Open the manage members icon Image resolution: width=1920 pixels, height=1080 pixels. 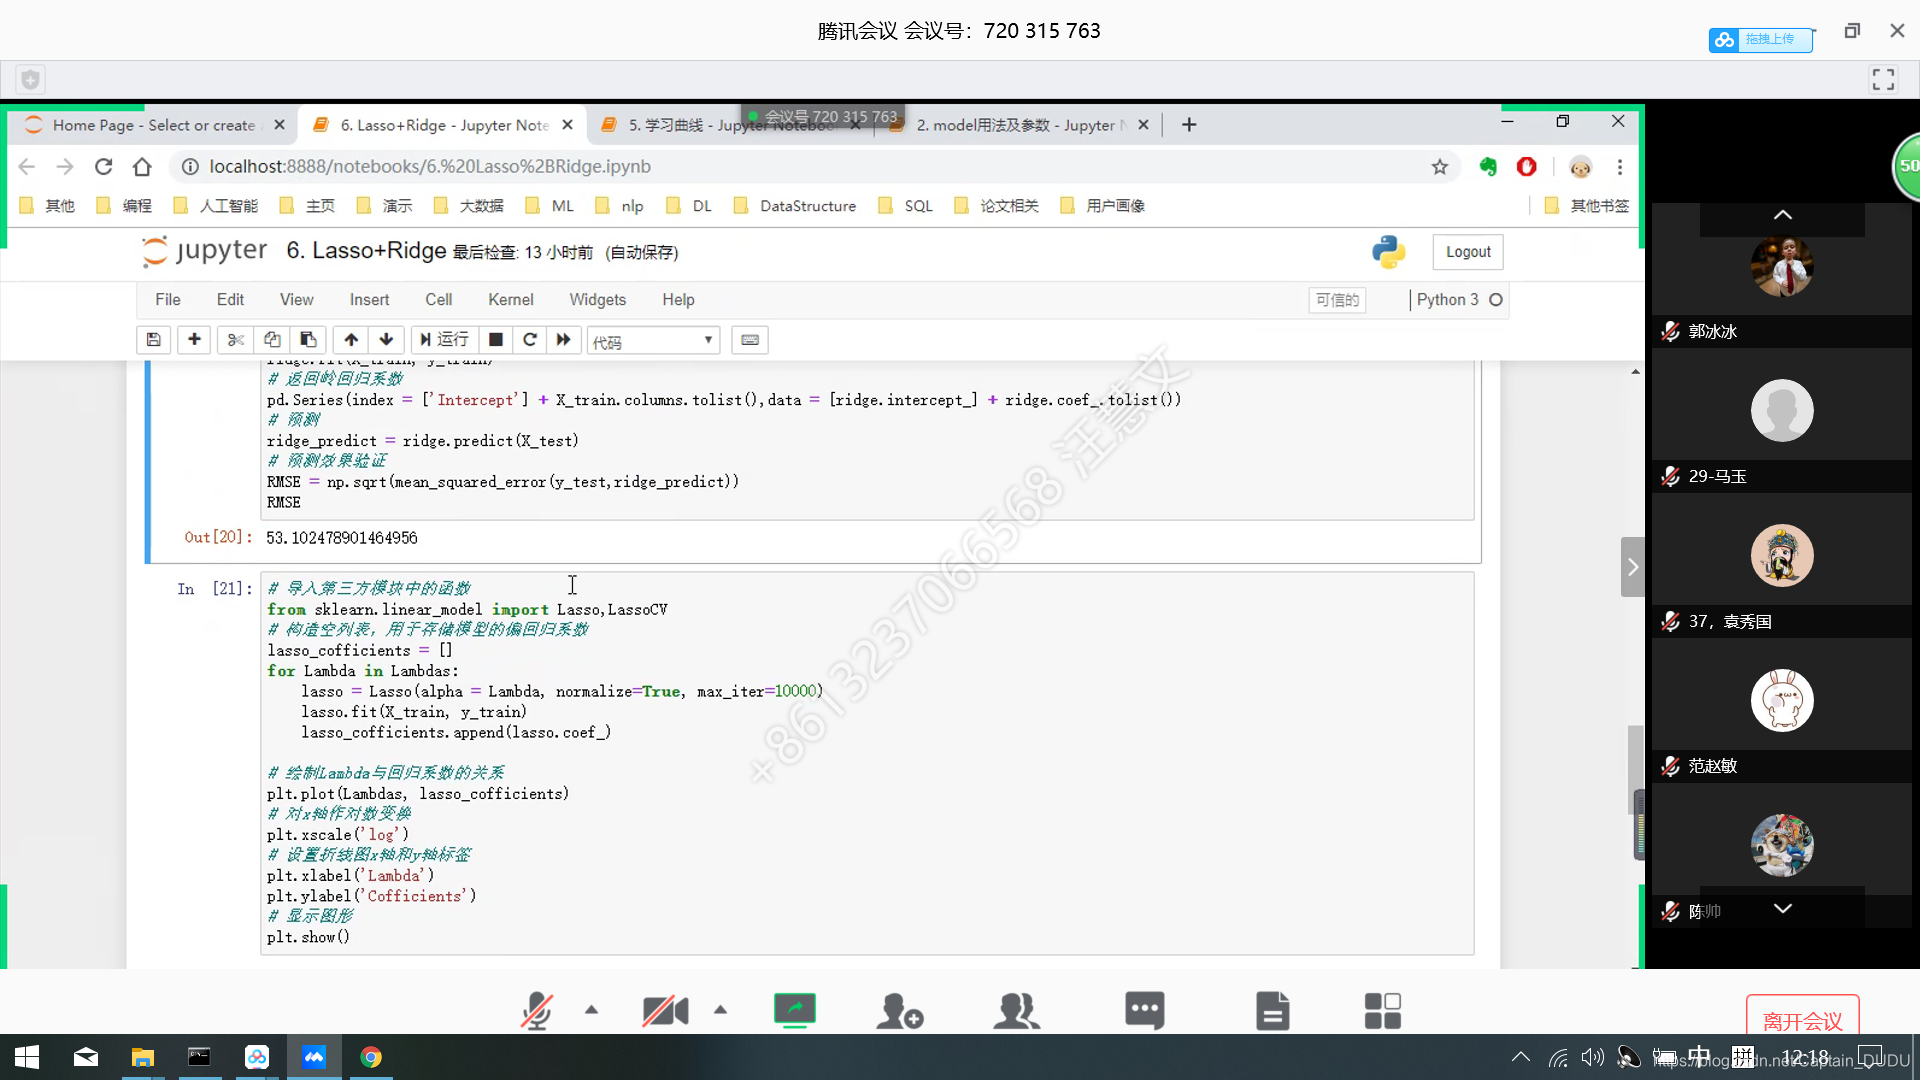pyautogui.click(x=1016, y=1010)
